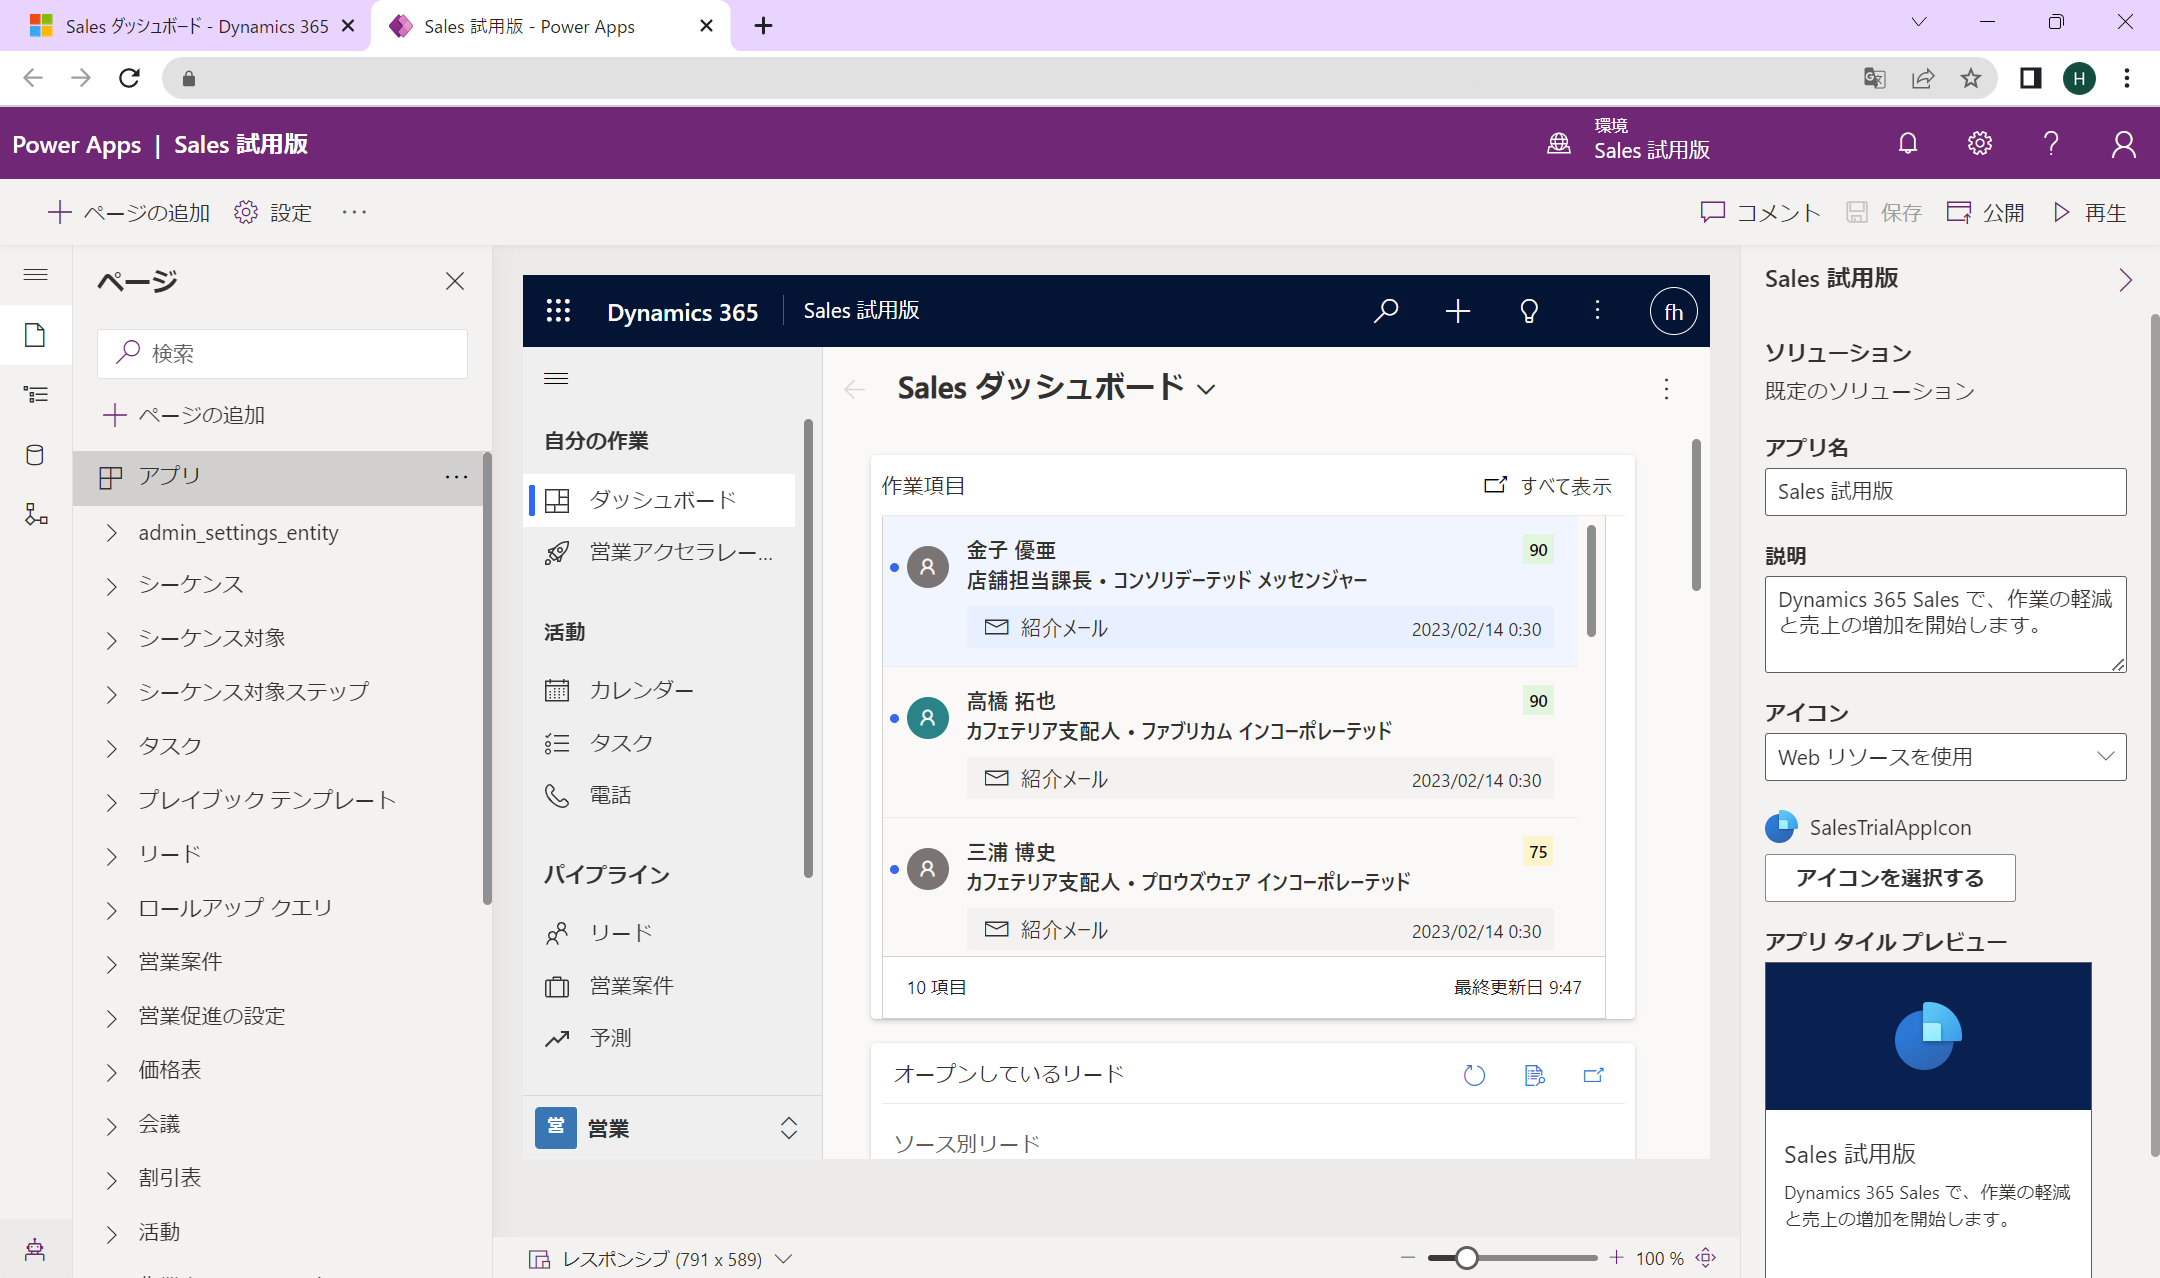Open Power Apps settings gear
This screenshot has height=1278, width=2160.
[x=1980, y=144]
